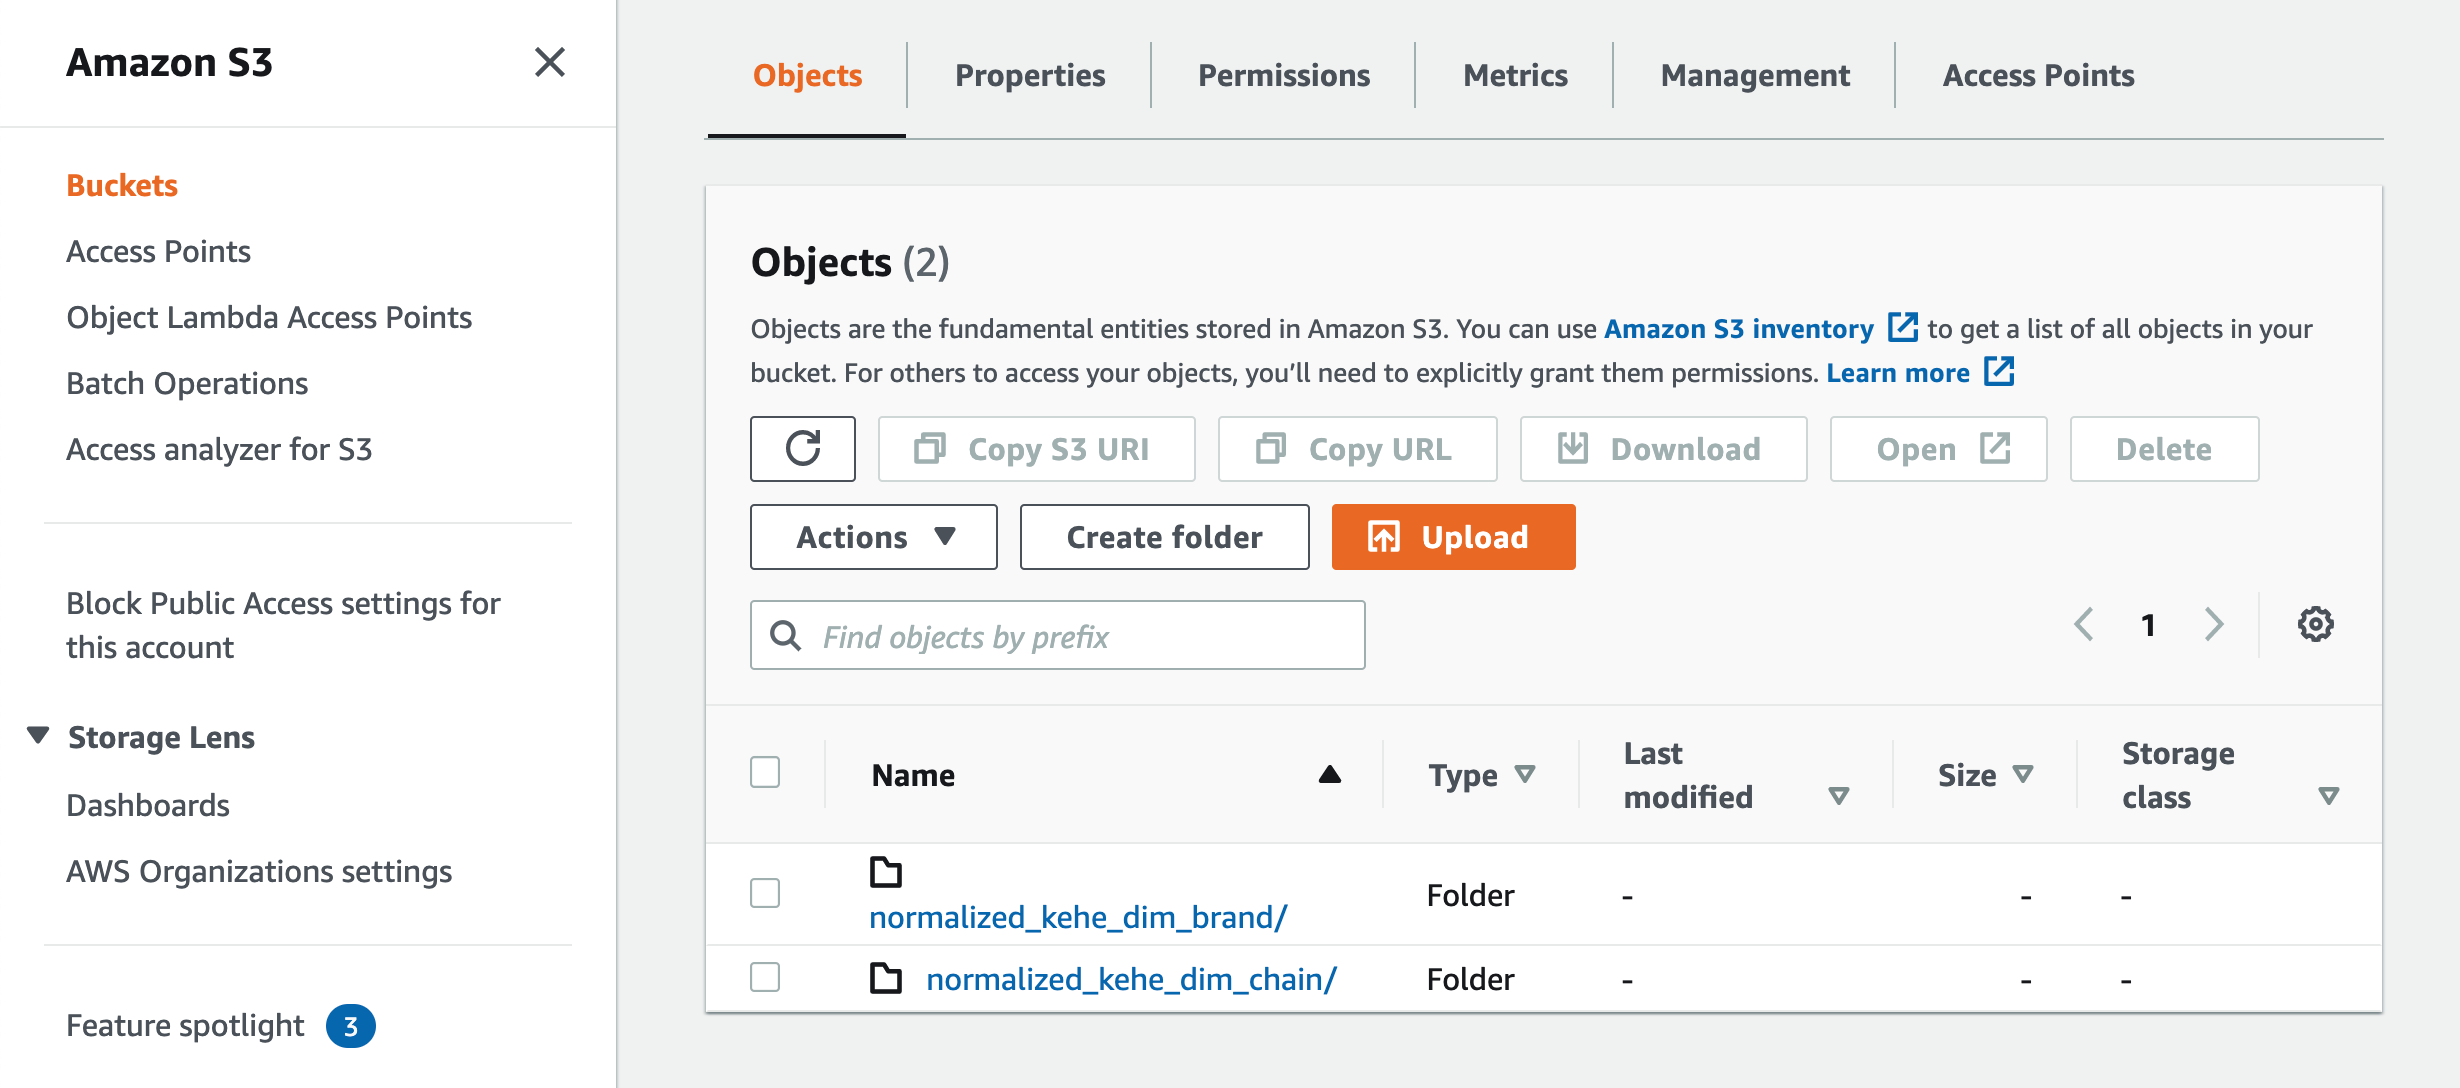This screenshot has width=2460, height=1088.
Task: Click the orange Upload button
Action: tap(1454, 537)
